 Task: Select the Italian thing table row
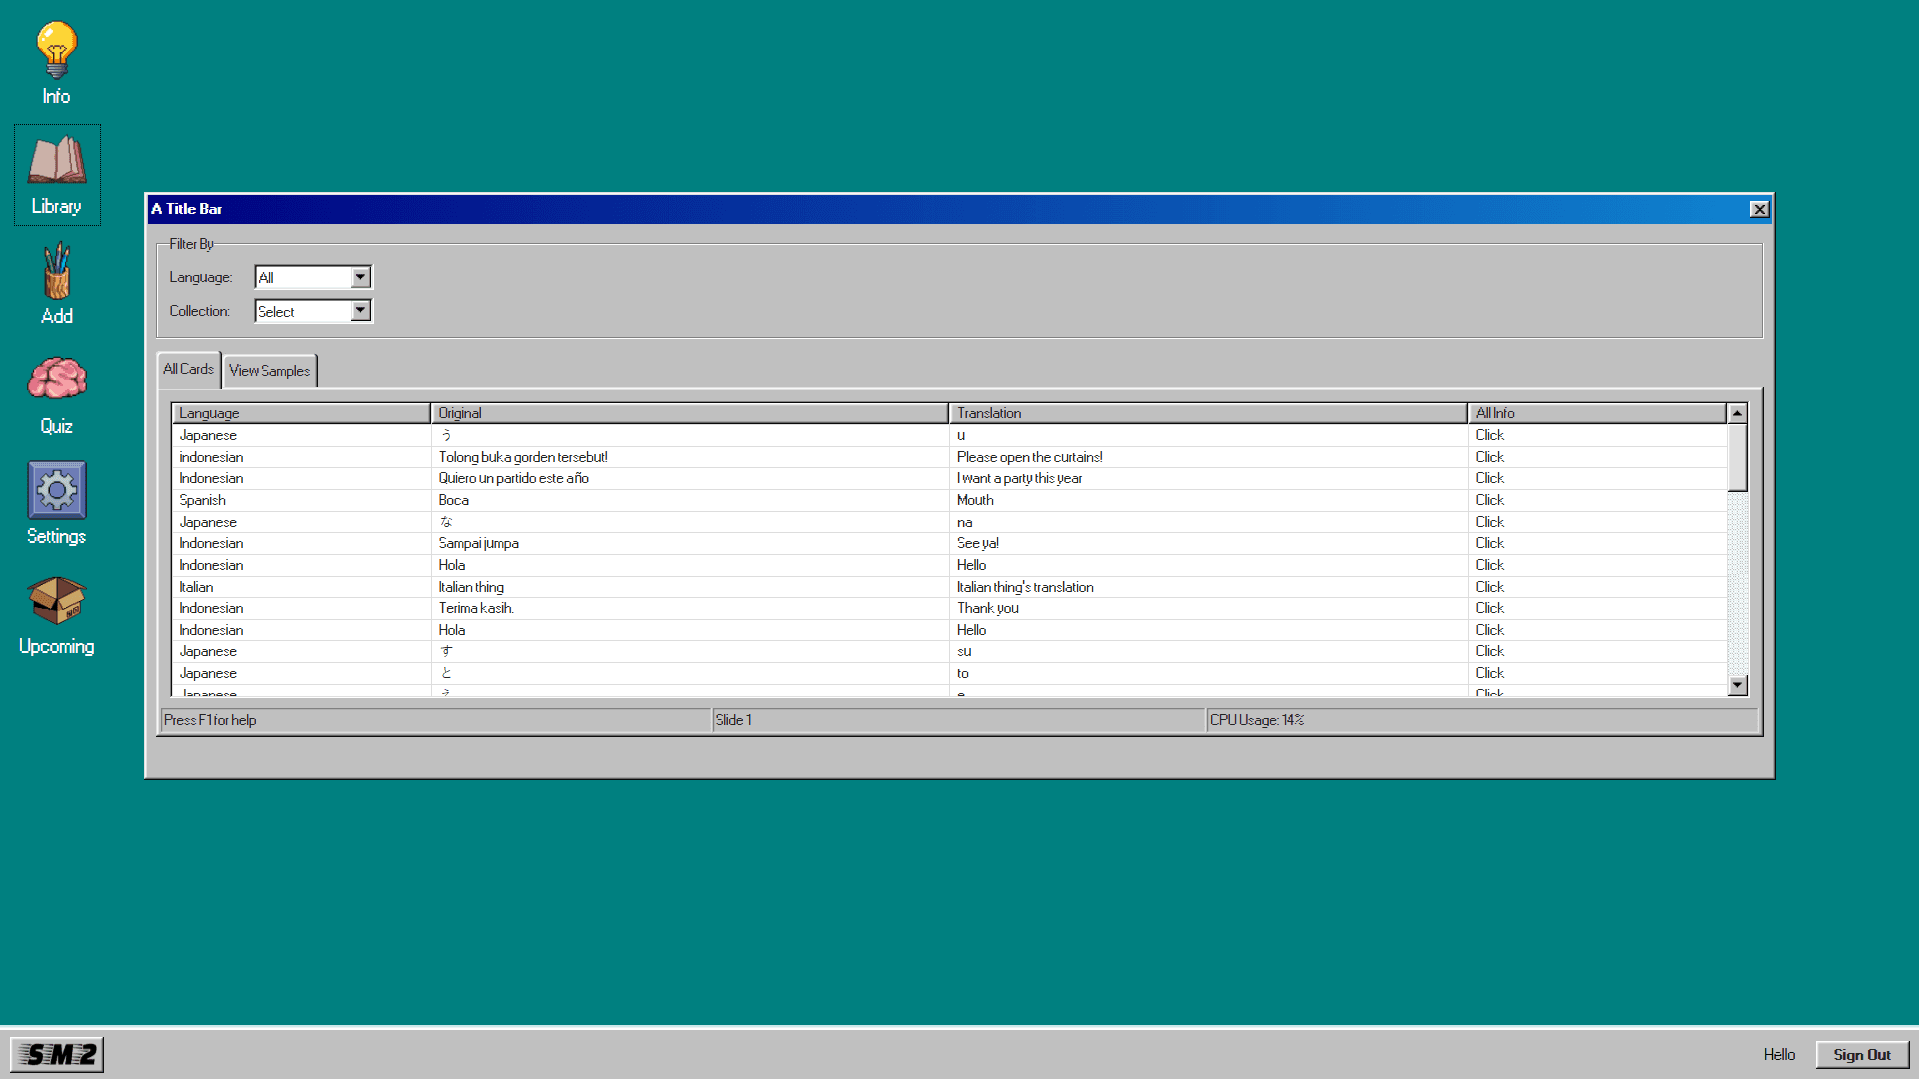[x=690, y=587]
